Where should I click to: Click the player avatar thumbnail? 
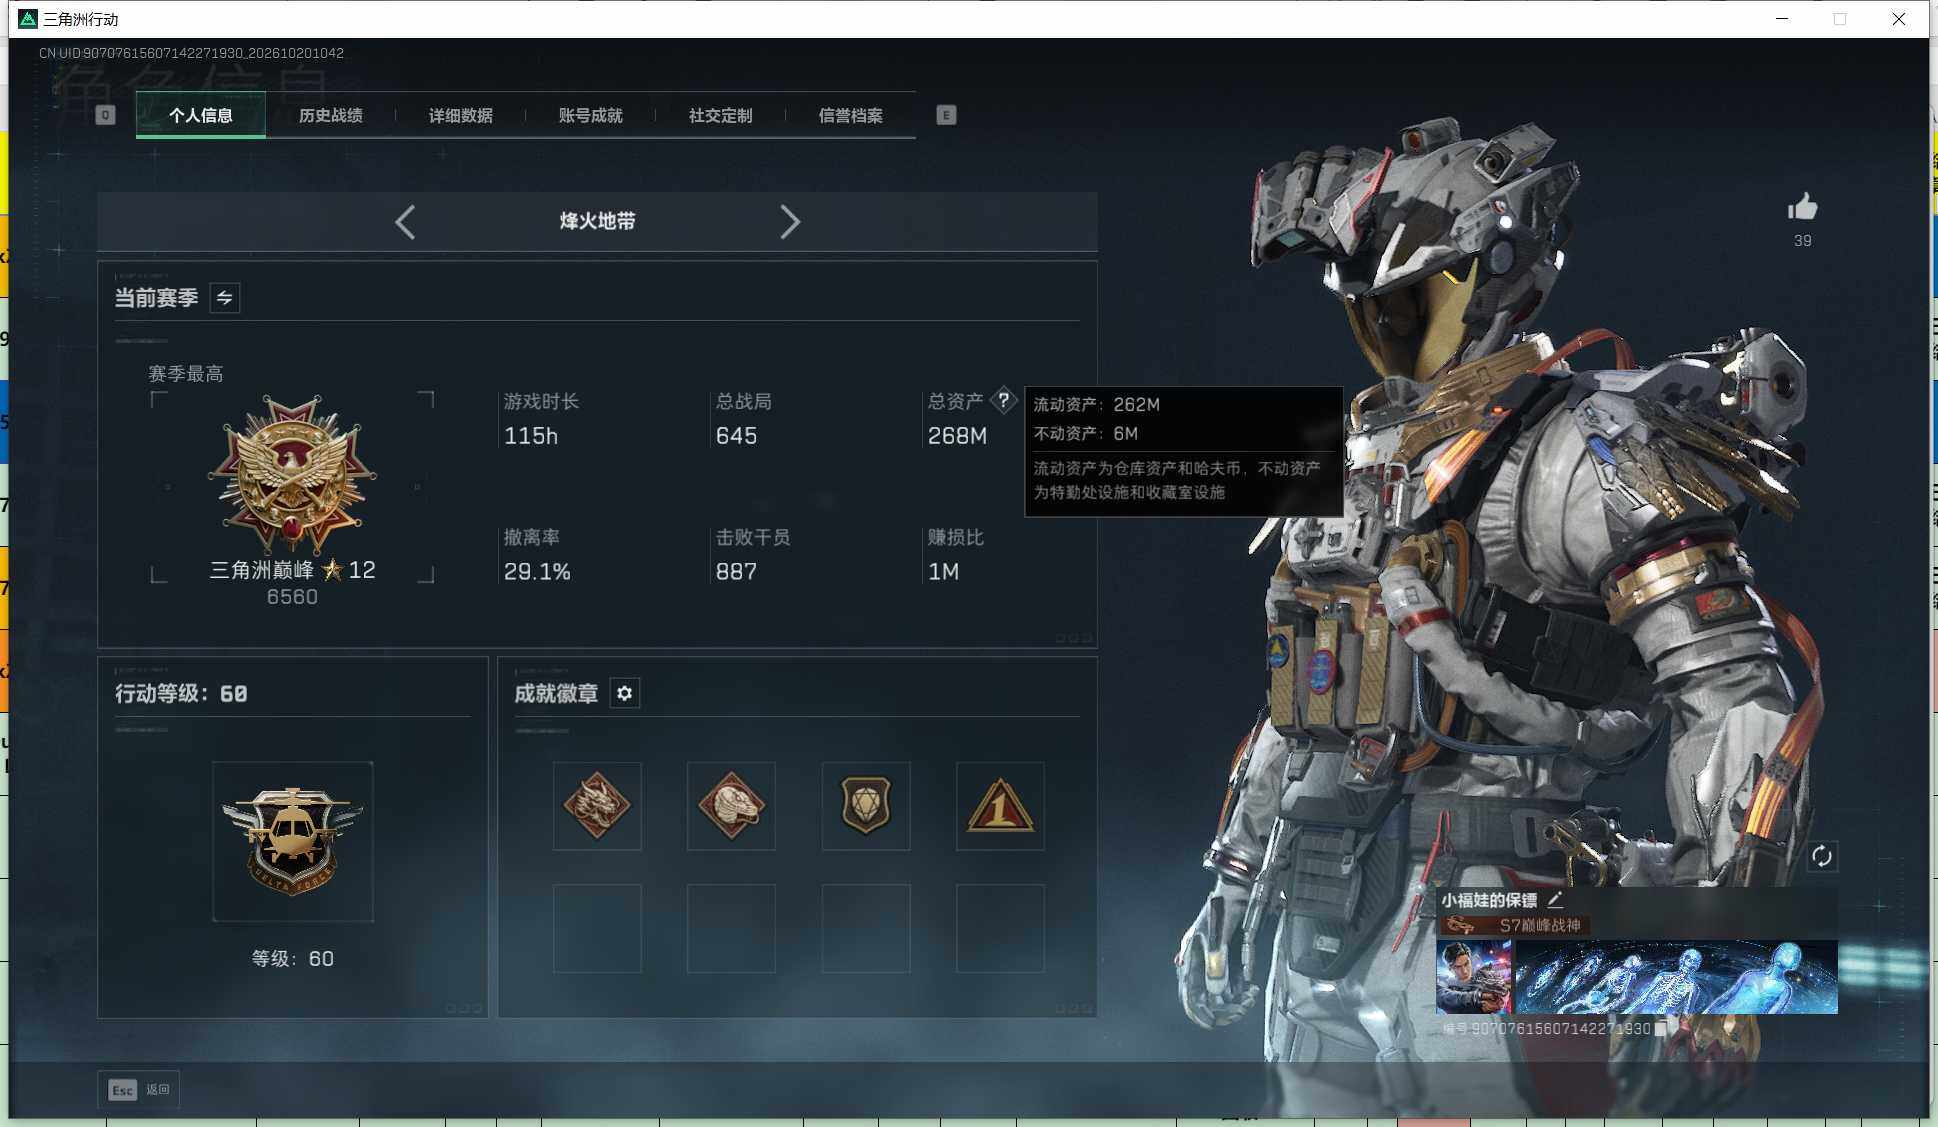click(x=1473, y=977)
